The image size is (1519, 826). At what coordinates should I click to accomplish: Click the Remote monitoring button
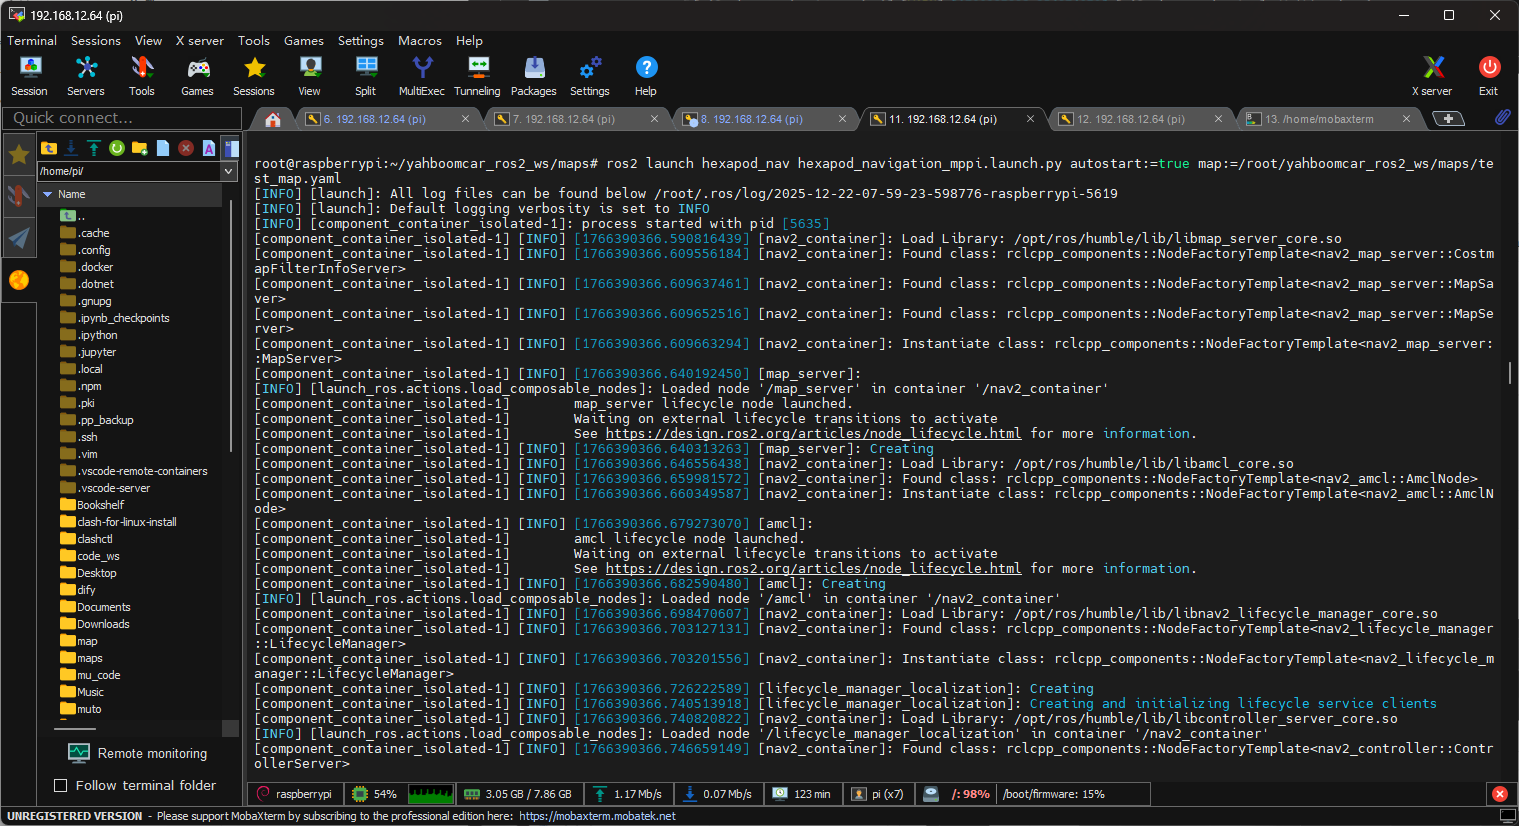click(x=138, y=753)
